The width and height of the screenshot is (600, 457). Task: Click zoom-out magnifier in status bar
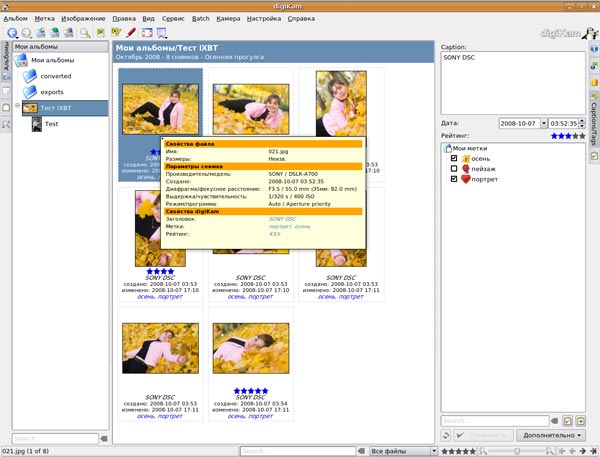pos(483,451)
